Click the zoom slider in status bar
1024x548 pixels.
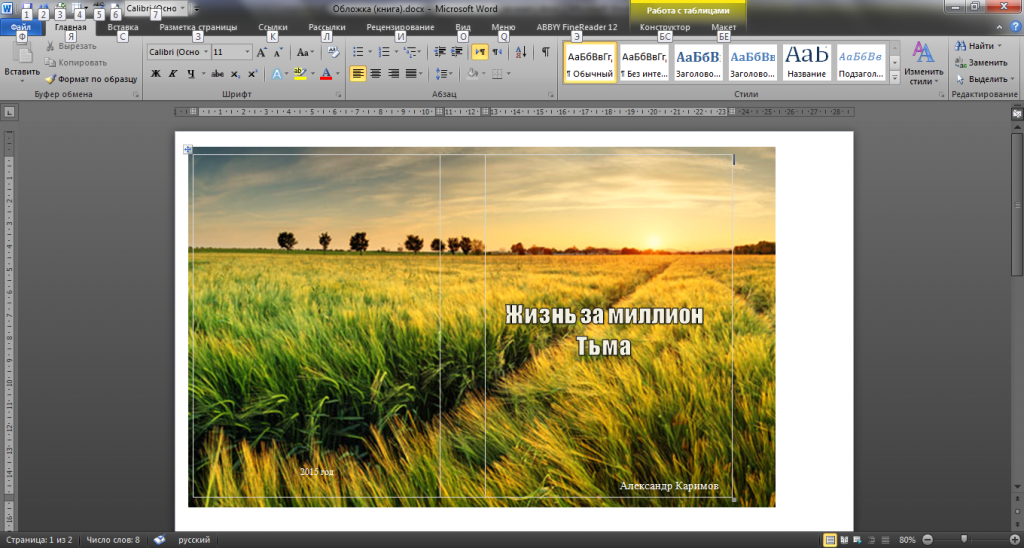[x=963, y=540]
